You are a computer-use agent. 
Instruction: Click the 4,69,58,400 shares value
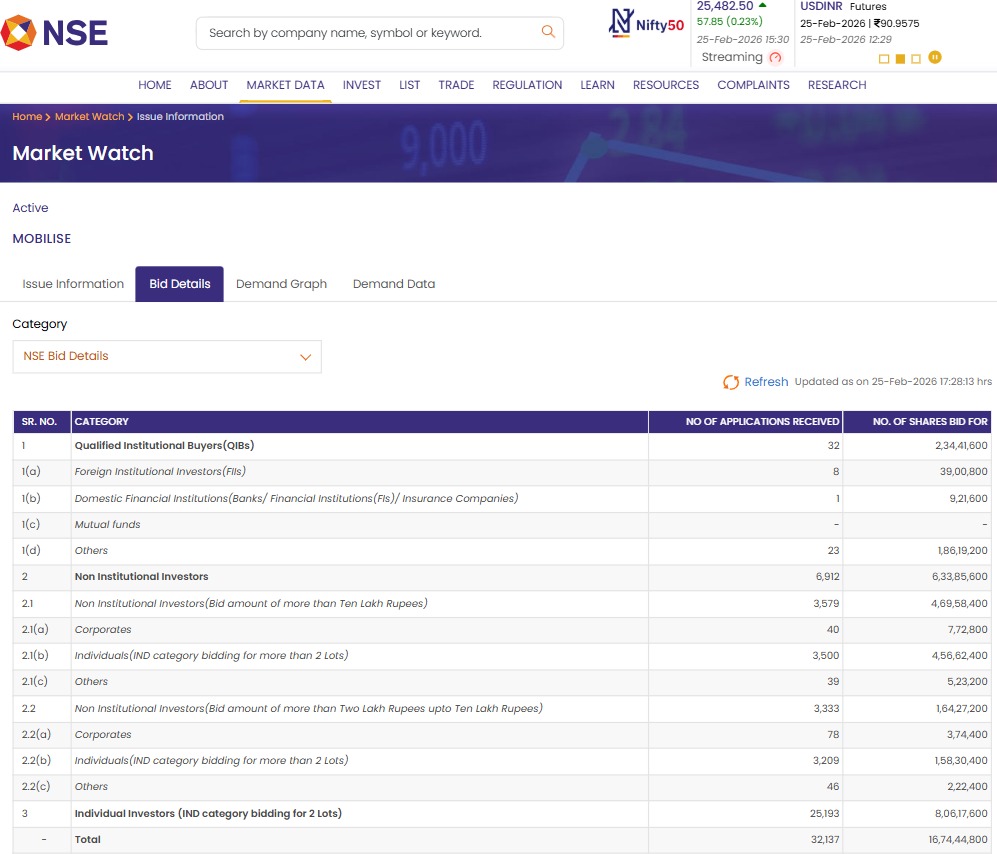959,603
